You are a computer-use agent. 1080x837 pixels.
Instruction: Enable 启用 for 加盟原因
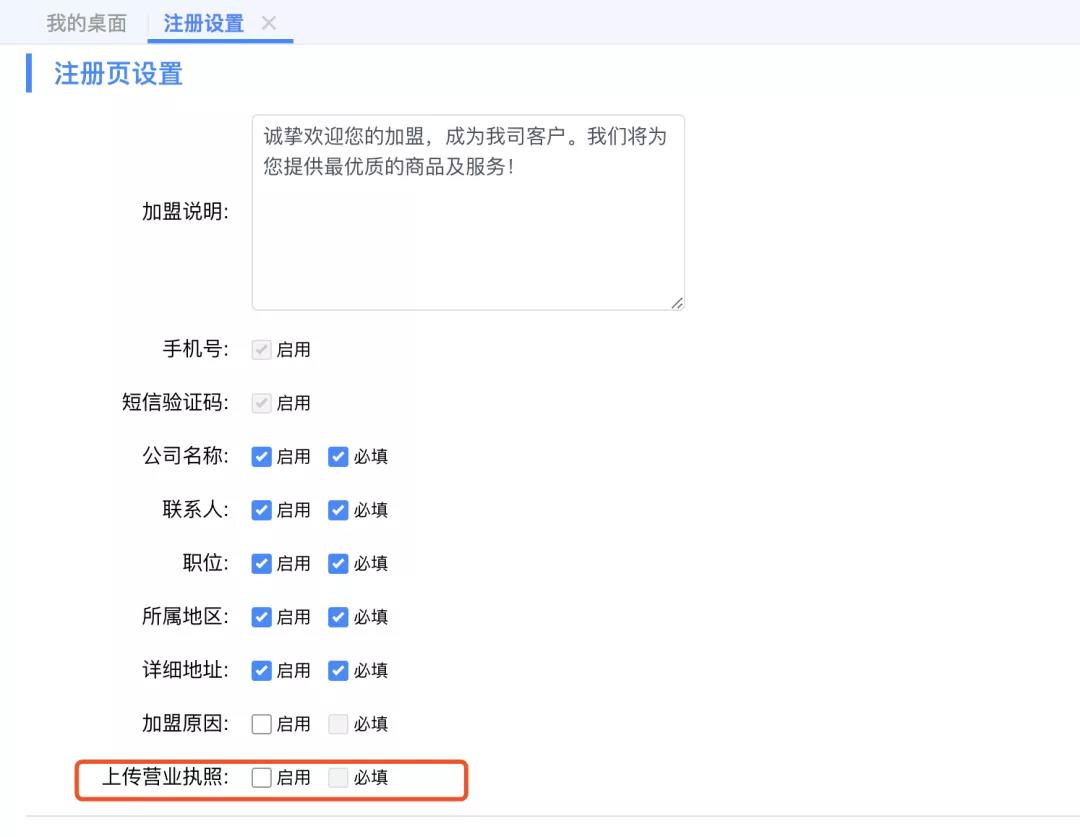click(262, 724)
